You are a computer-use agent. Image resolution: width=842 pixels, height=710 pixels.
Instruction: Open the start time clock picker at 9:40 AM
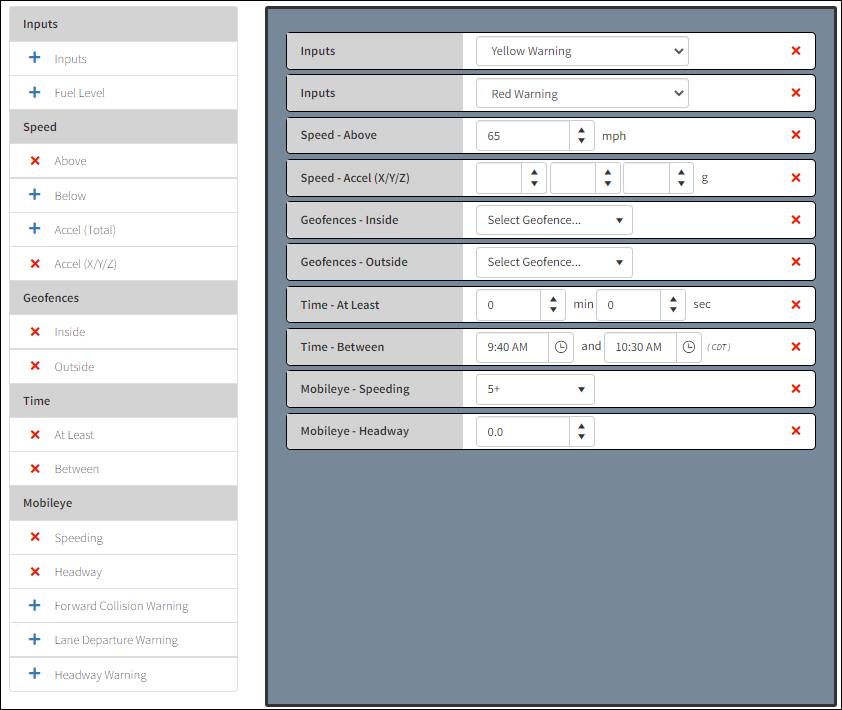(561, 347)
